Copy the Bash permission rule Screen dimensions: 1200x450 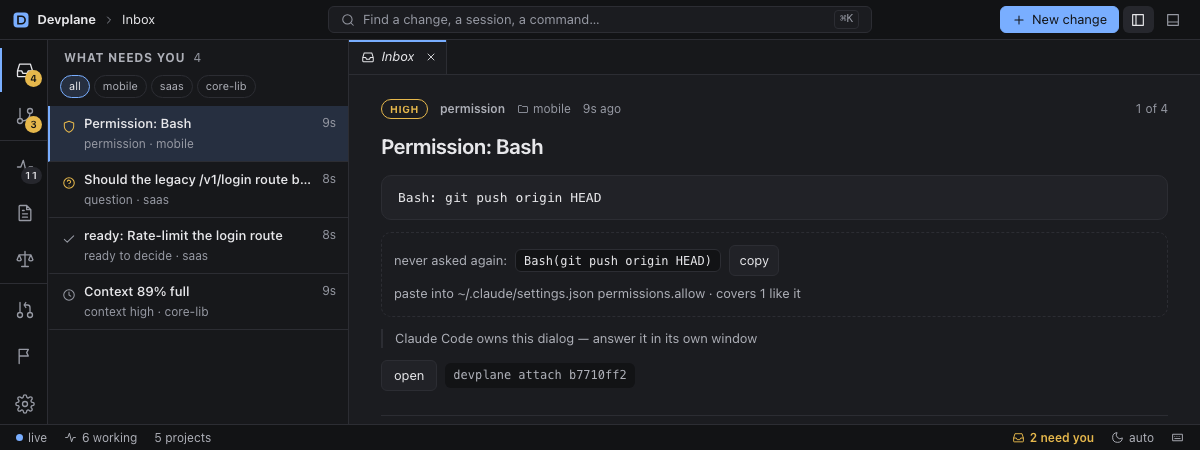tap(754, 261)
